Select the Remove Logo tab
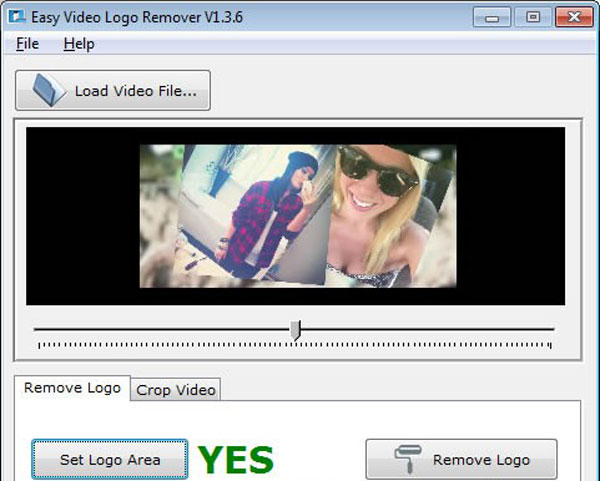The height and width of the screenshot is (481, 600). pos(72,388)
